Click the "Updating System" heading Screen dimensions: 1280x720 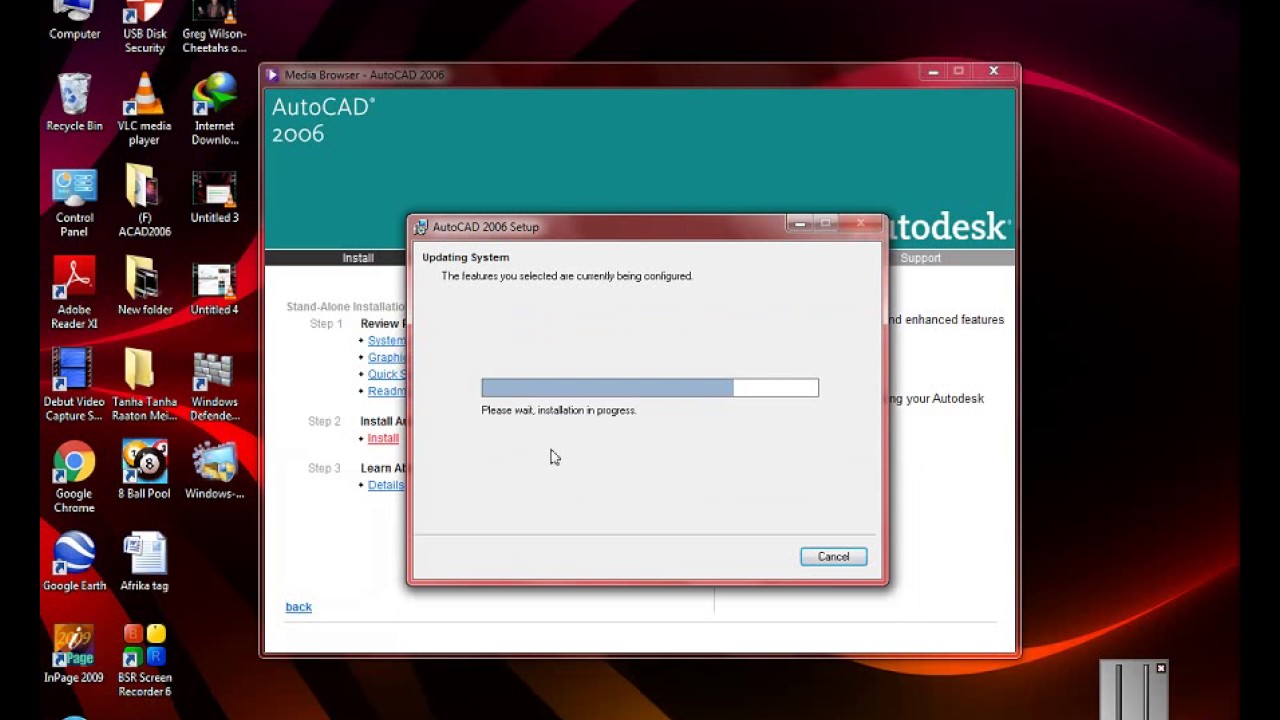pyautogui.click(x=465, y=257)
